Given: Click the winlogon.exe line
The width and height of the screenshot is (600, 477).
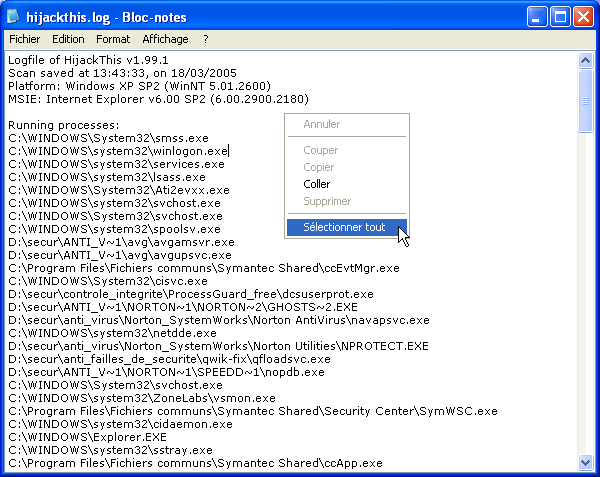Looking at the screenshot, I should tap(118, 151).
